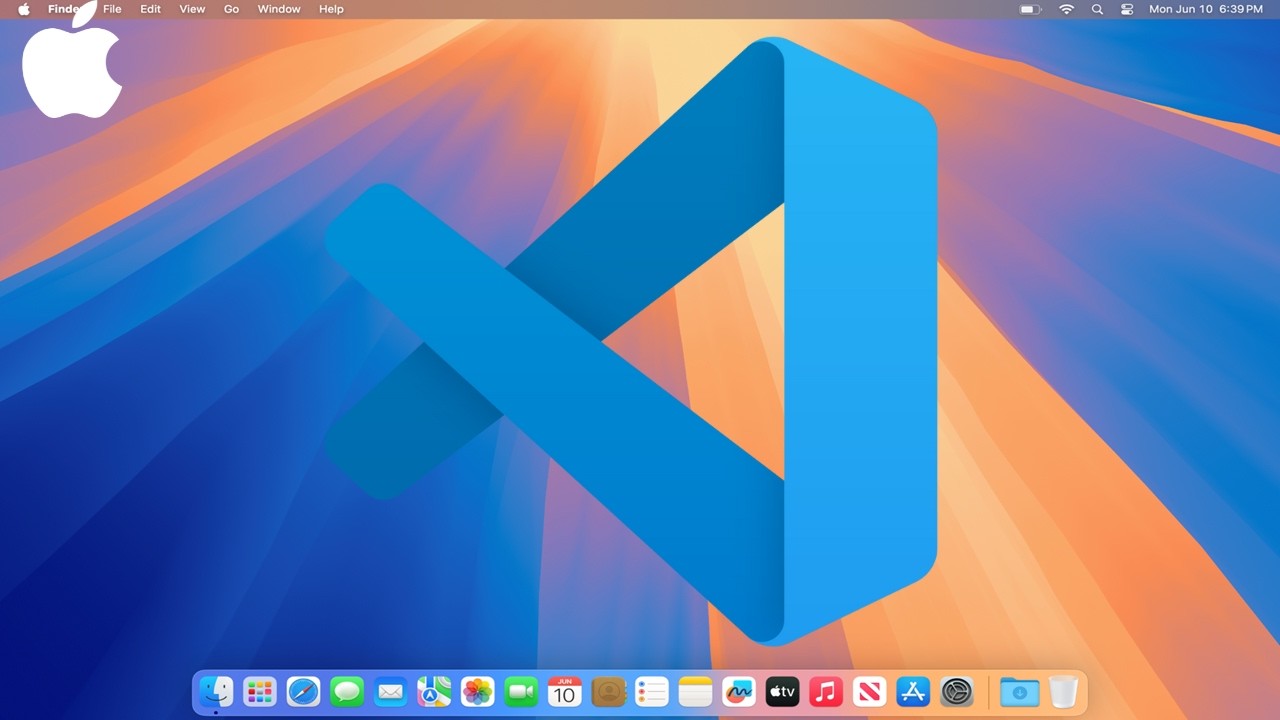Open the Window menu
The image size is (1280, 720).
(x=279, y=9)
